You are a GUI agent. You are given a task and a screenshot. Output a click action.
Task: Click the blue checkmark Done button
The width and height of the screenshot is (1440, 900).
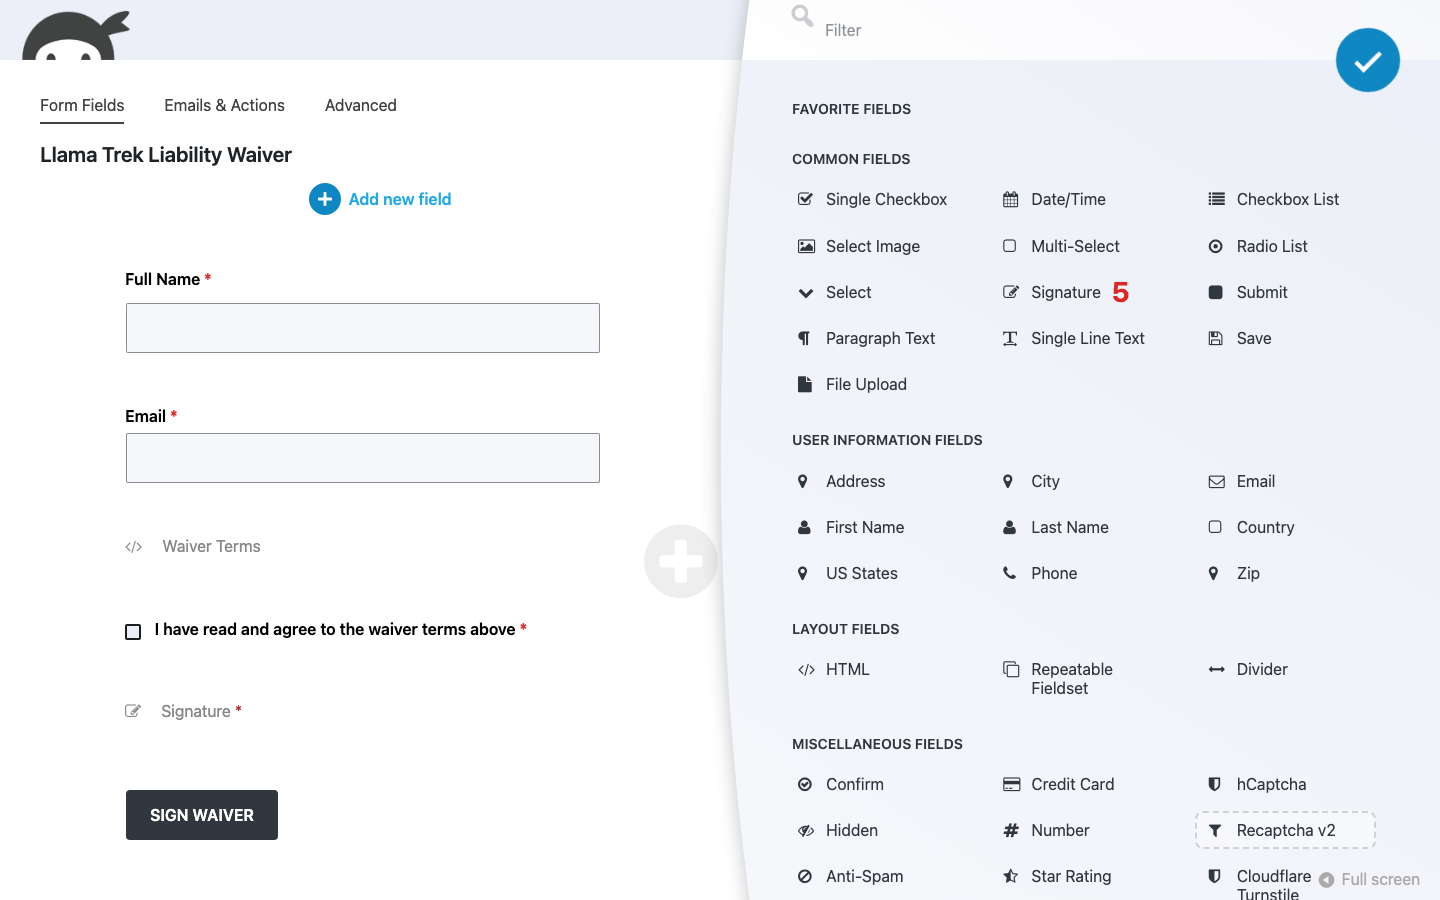click(x=1367, y=60)
